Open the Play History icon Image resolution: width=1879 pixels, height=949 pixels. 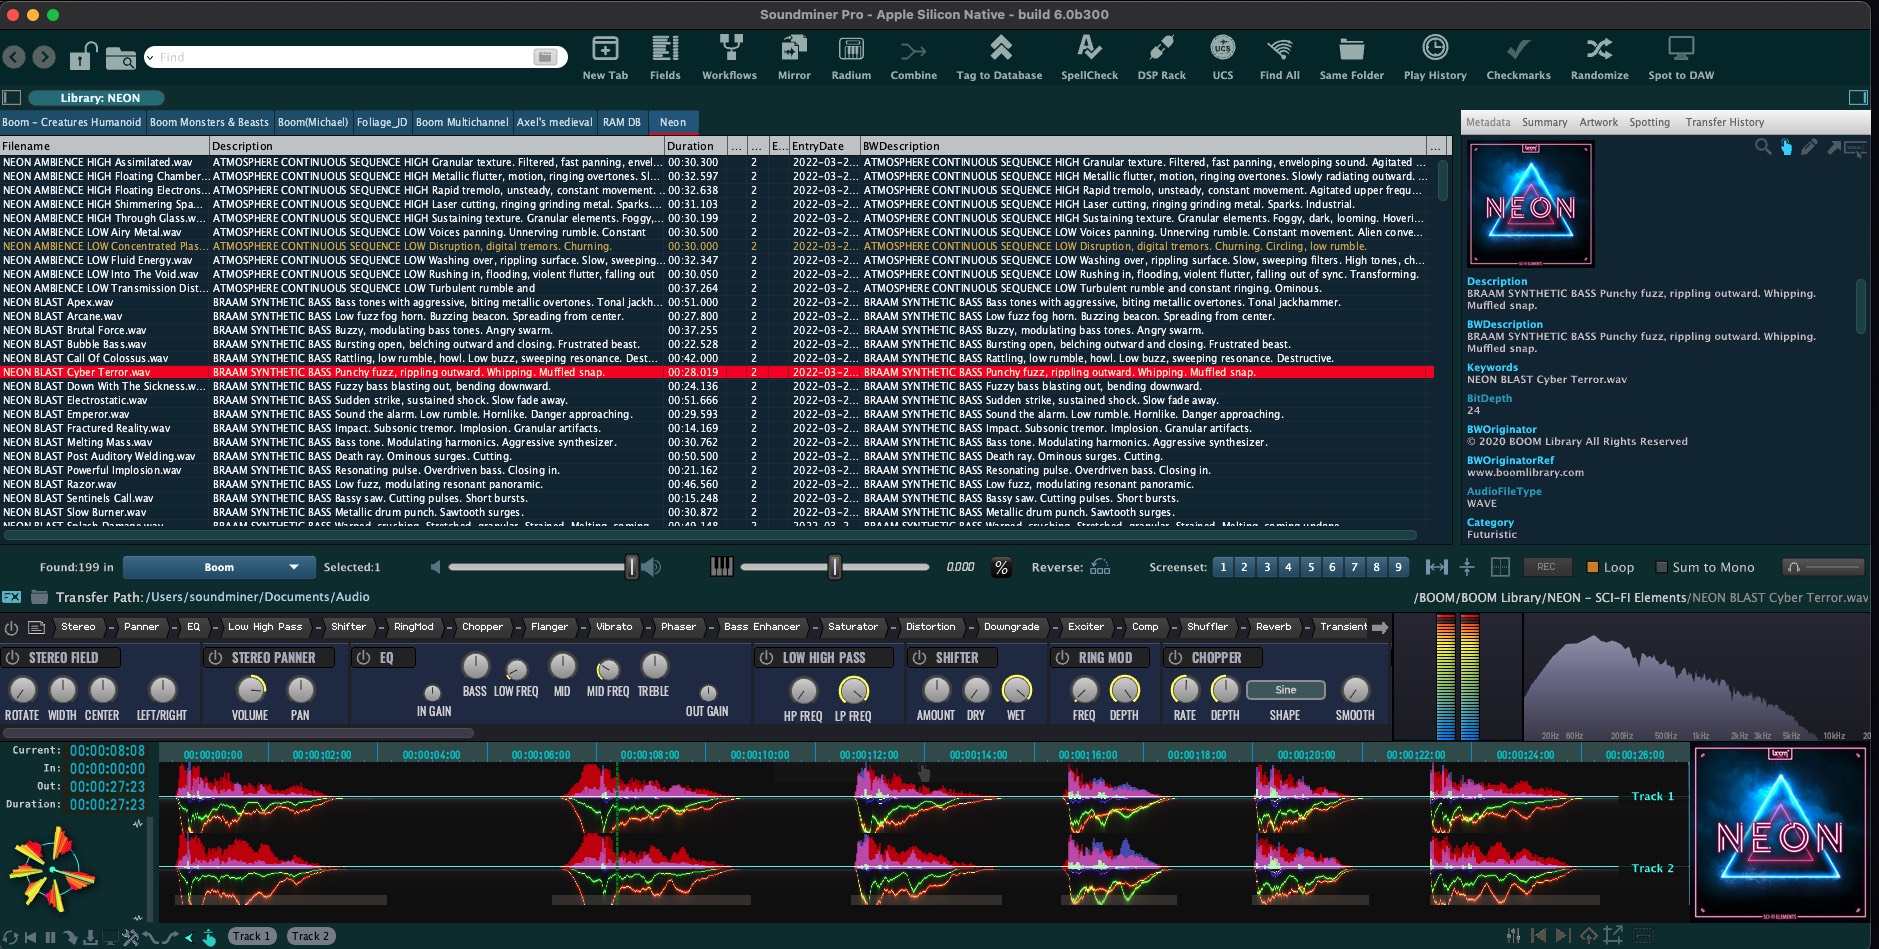(x=1434, y=49)
